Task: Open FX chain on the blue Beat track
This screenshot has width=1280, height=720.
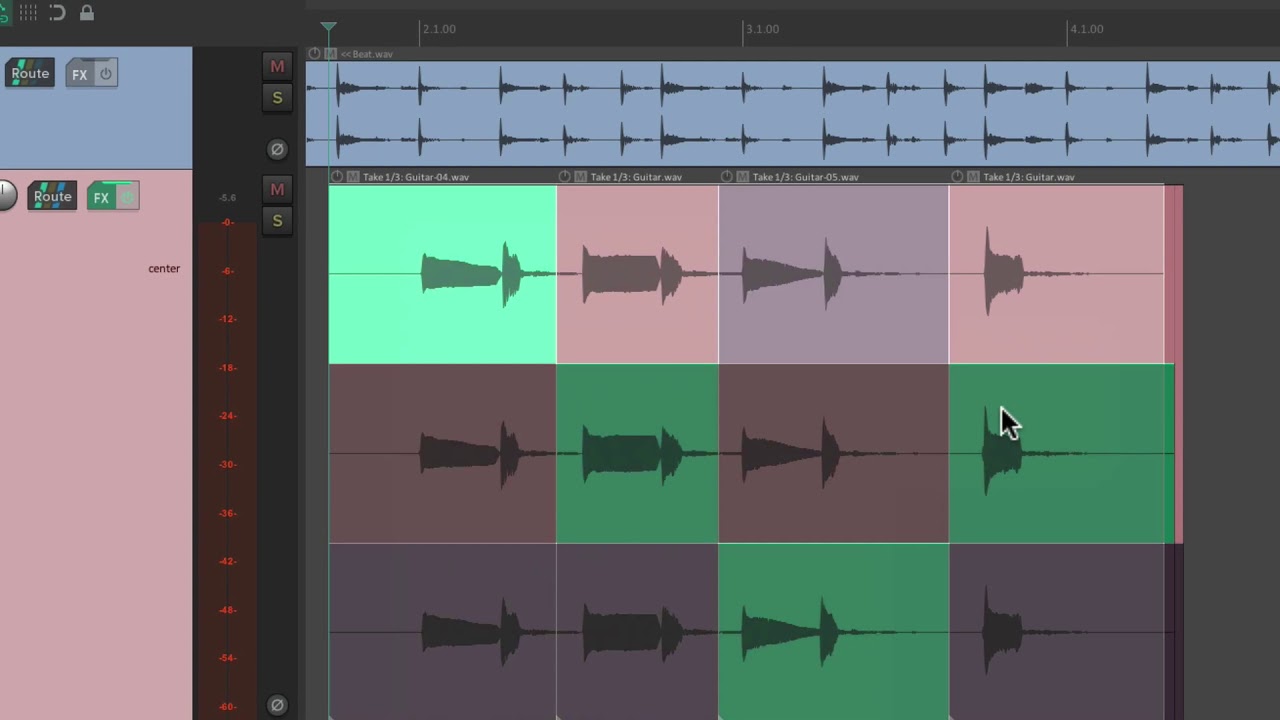Action: 80,74
